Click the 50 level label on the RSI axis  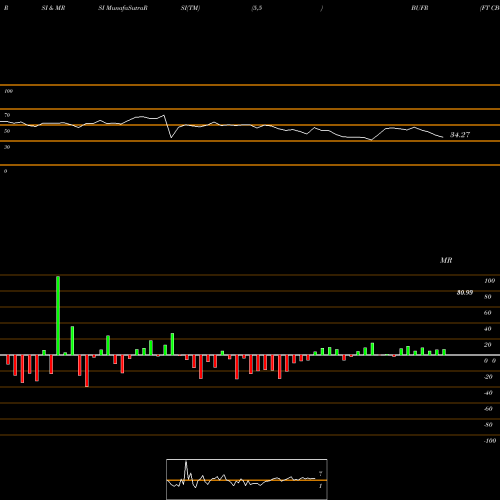7,131
